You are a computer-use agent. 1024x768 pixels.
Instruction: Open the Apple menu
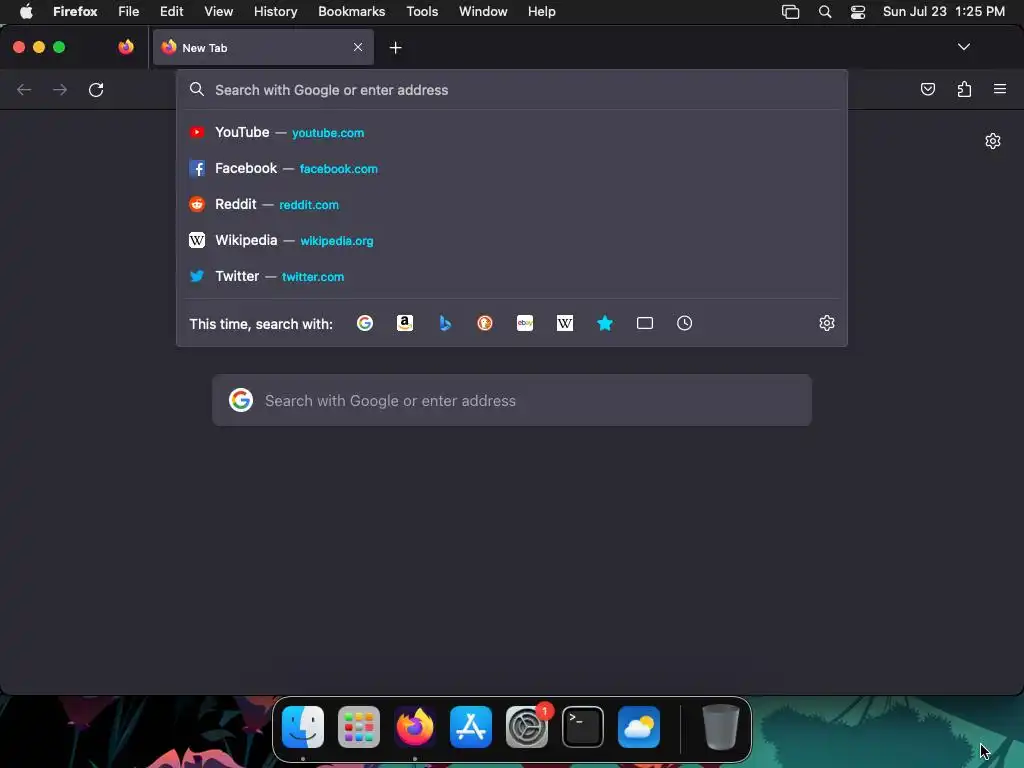26,12
